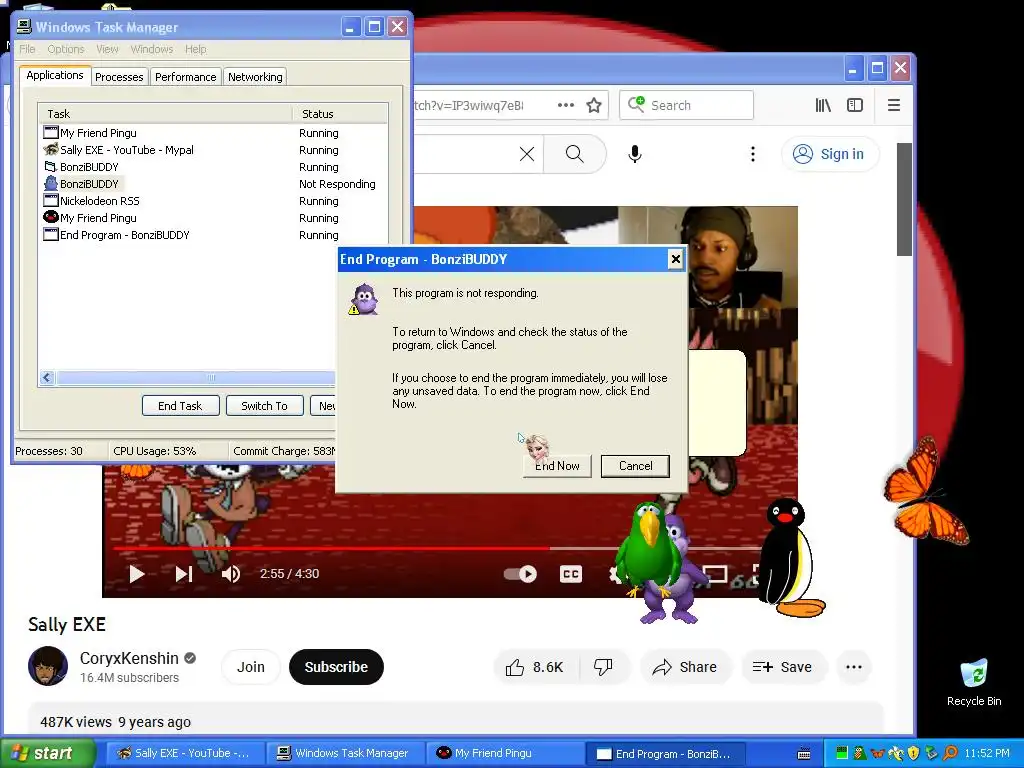Open Task Manager Help menu
This screenshot has height=768, width=1024.
[195, 49]
